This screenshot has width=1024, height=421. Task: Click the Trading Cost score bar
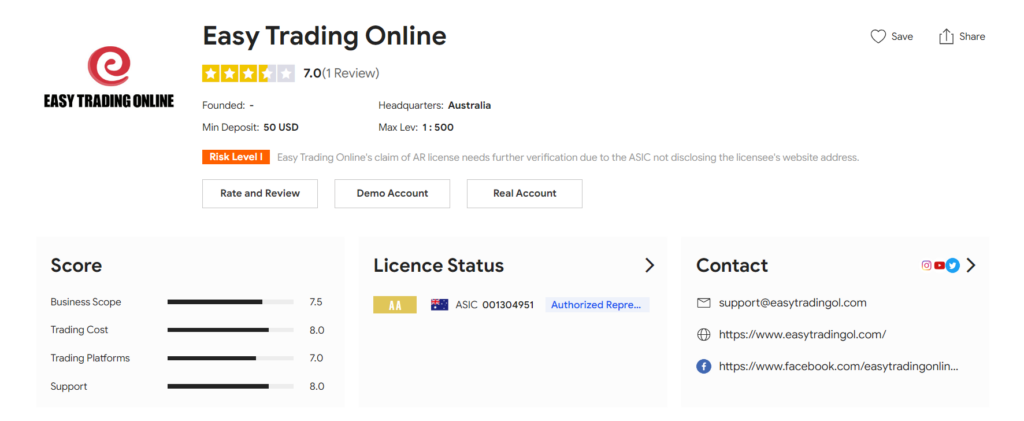(x=231, y=330)
